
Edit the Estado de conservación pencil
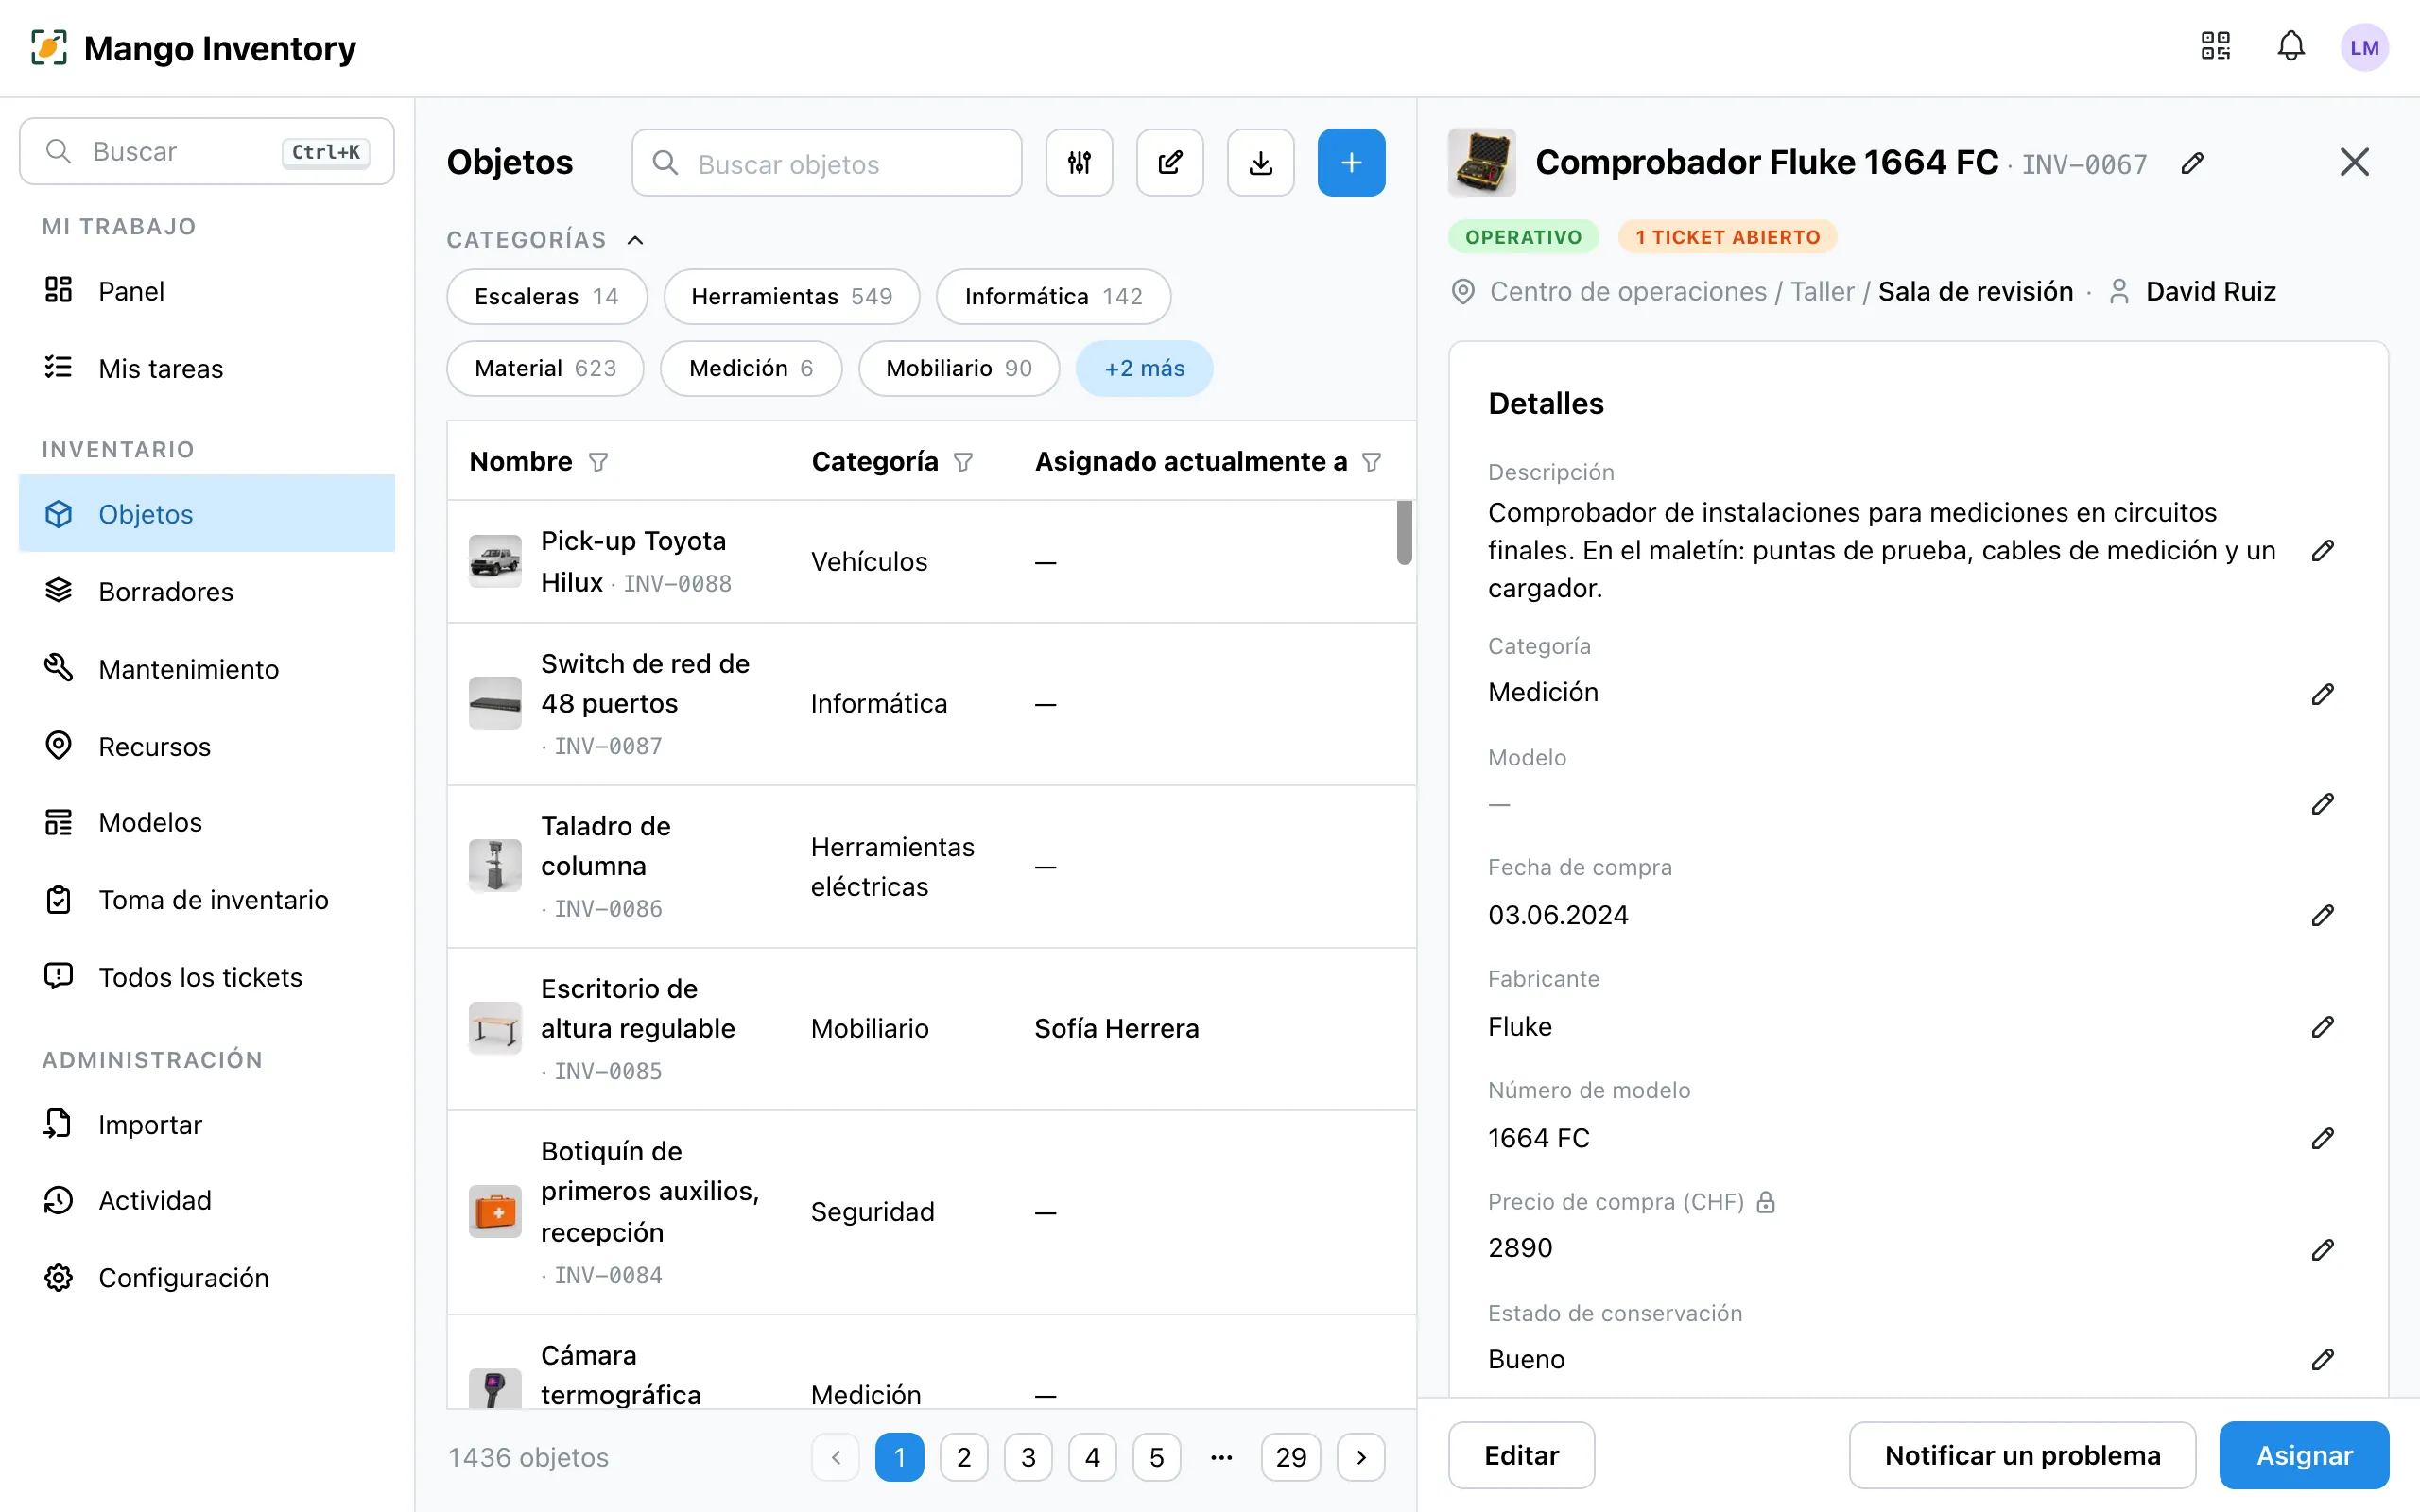click(x=2322, y=1359)
